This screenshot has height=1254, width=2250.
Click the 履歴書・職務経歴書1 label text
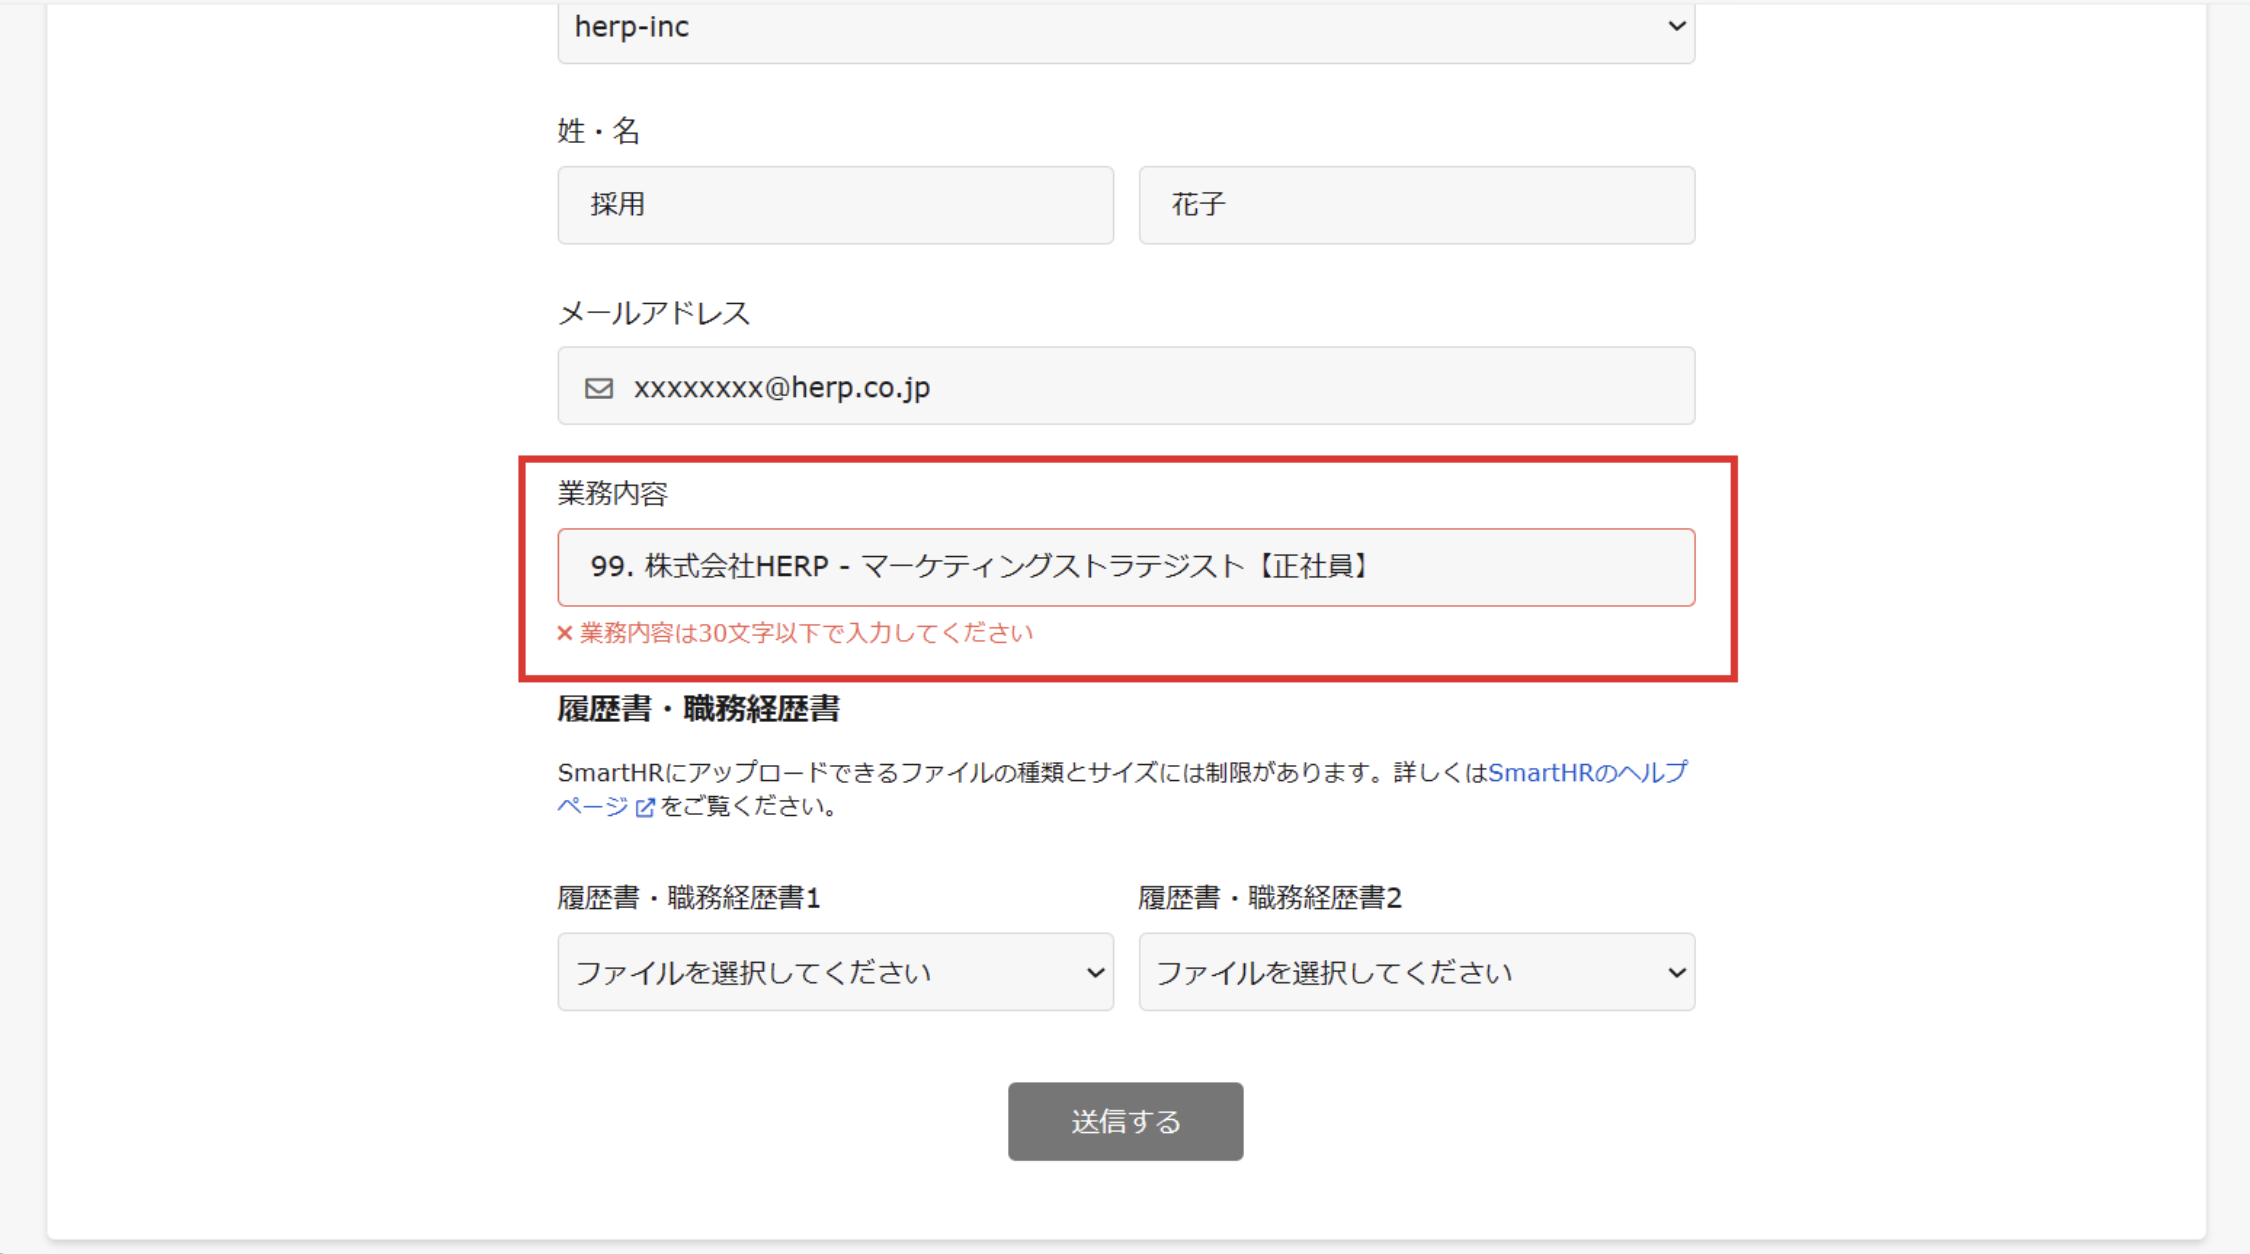[x=688, y=898]
